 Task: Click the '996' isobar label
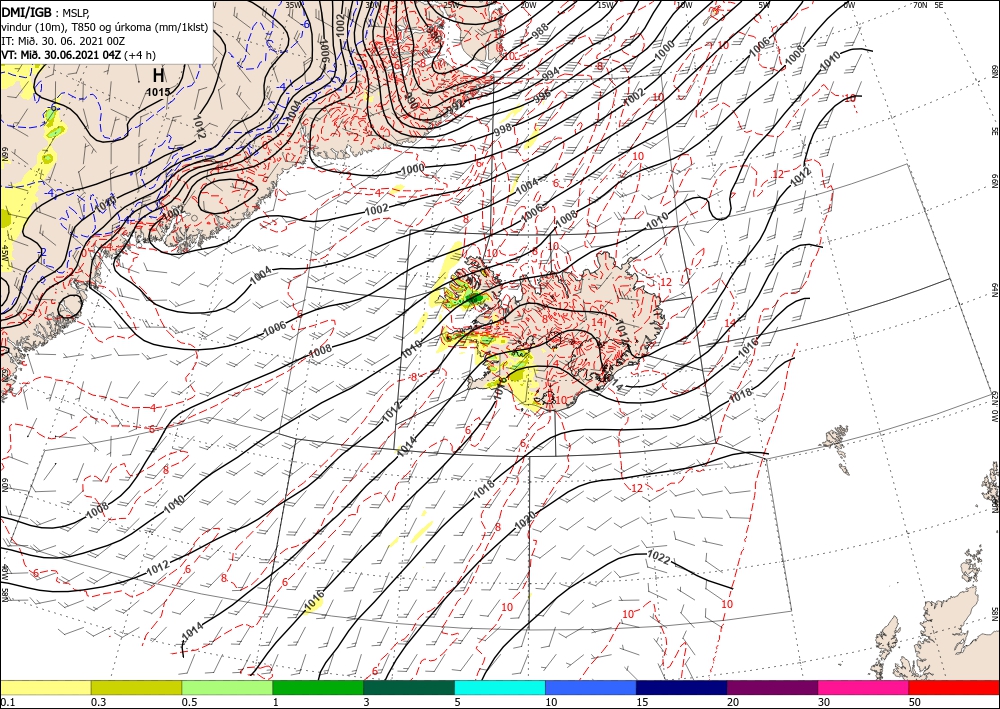(542, 96)
